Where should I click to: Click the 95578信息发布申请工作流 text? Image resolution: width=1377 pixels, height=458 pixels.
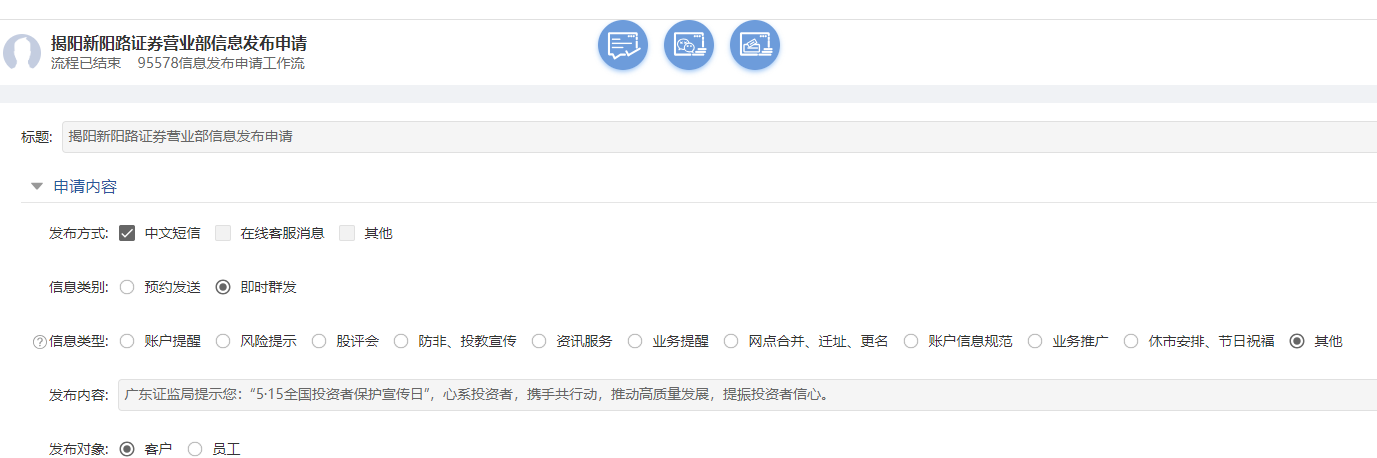click(221, 63)
